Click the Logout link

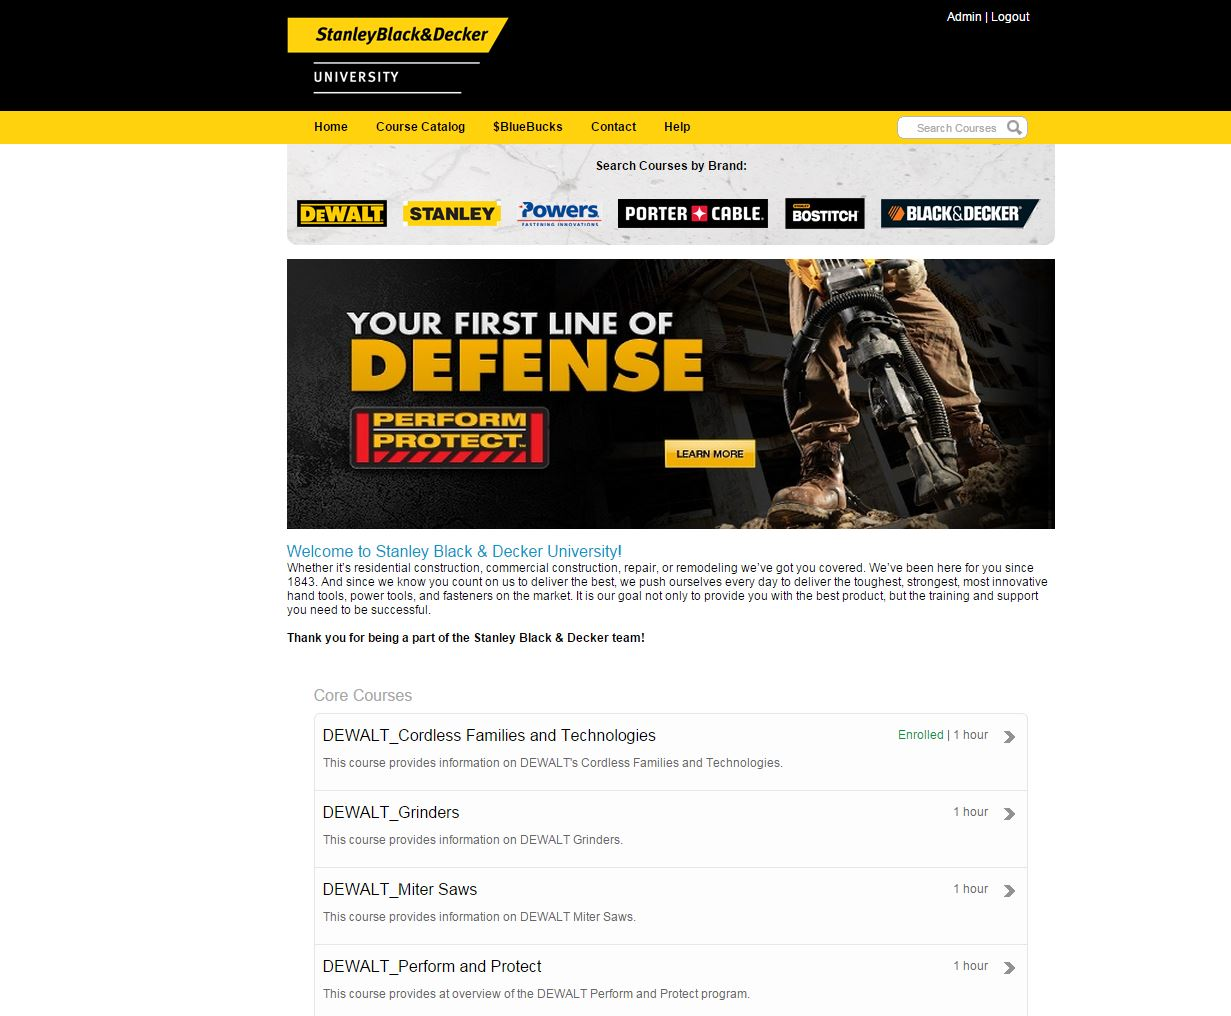point(1010,17)
